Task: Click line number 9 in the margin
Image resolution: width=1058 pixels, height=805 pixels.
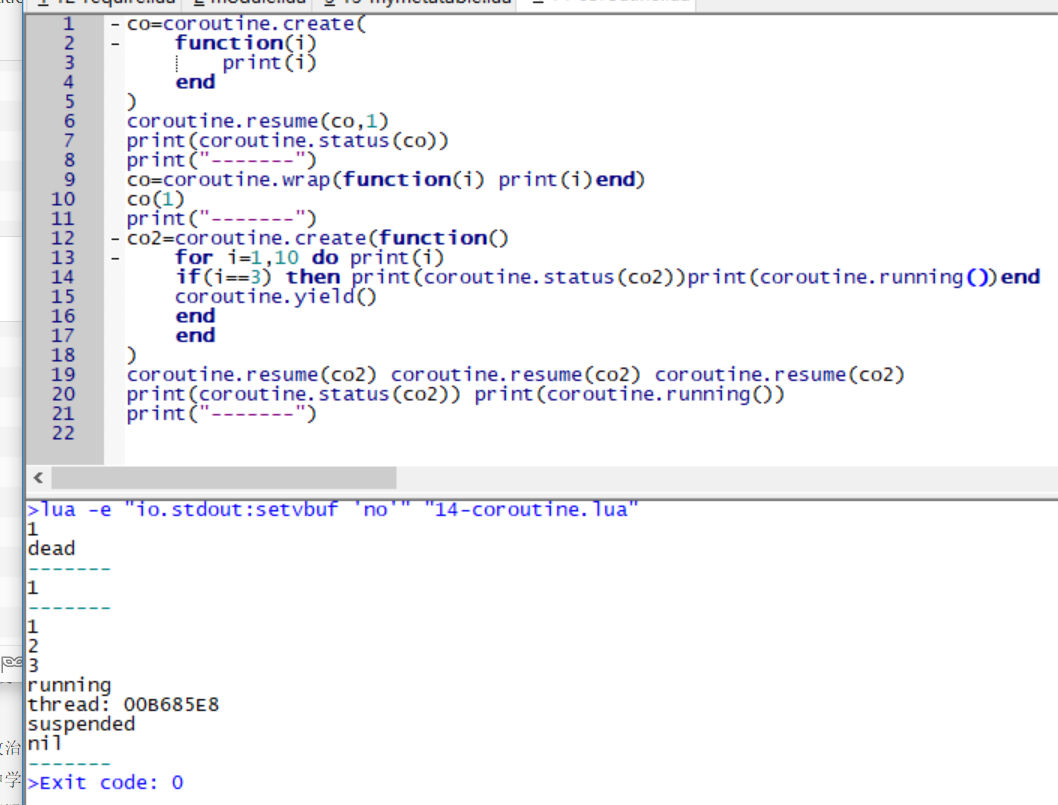Action: [x=69, y=180]
